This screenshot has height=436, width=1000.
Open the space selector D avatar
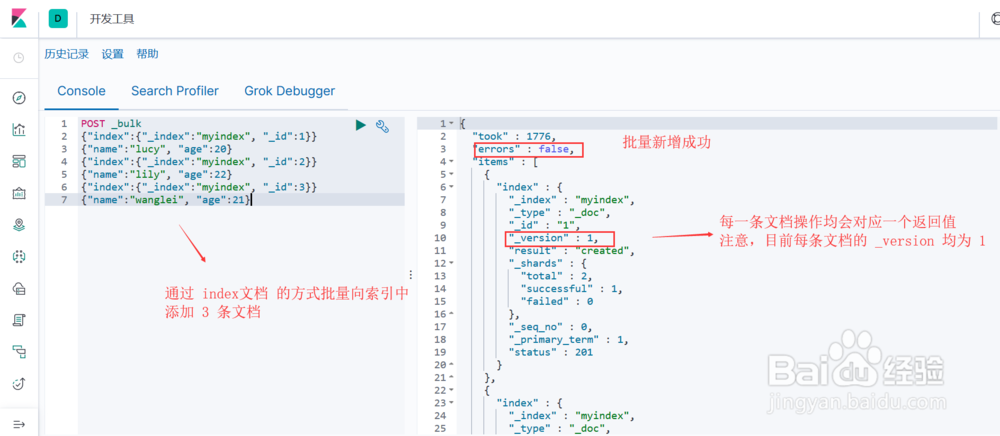coord(58,18)
